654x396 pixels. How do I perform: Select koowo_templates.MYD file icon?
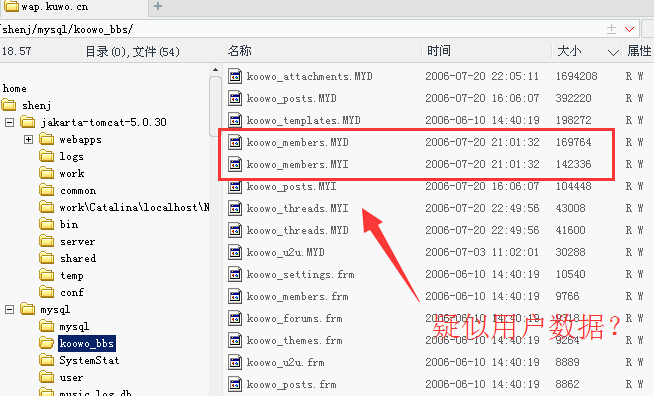(235, 120)
